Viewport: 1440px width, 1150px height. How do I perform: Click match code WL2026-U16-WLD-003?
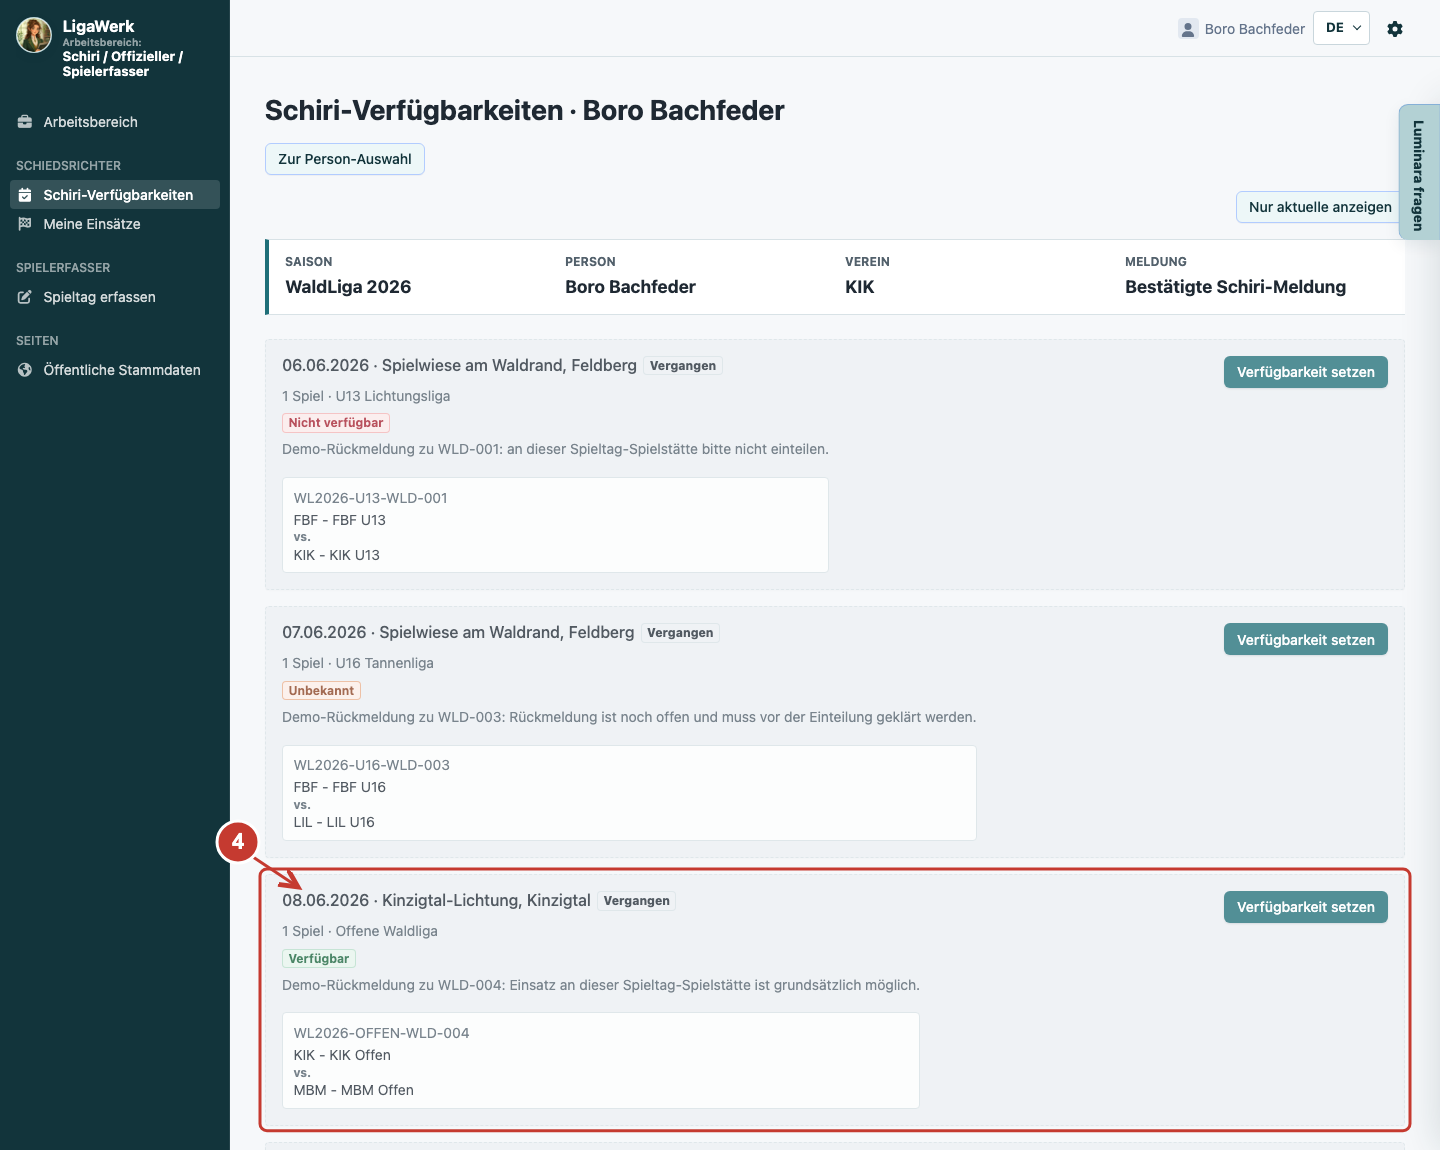[371, 765]
